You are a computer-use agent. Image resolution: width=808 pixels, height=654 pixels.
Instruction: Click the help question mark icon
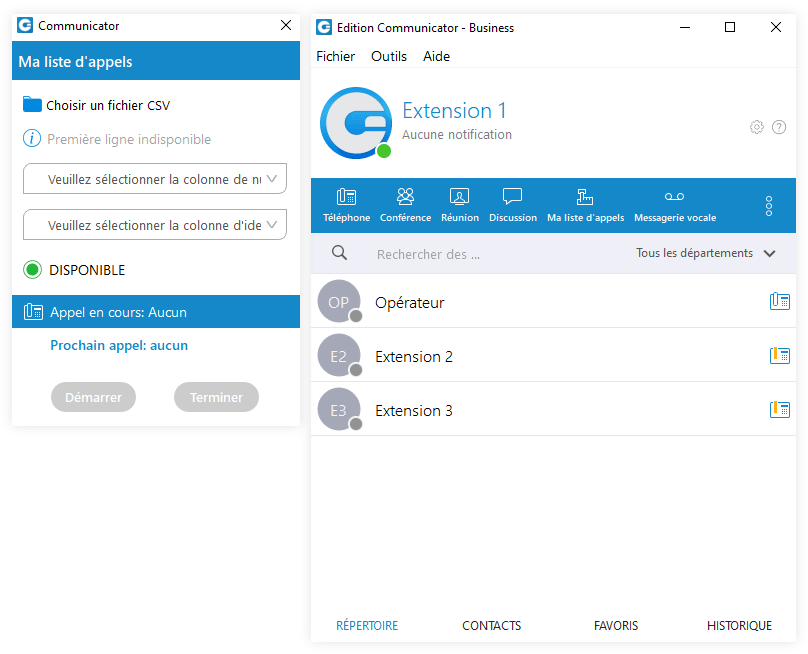click(x=779, y=127)
